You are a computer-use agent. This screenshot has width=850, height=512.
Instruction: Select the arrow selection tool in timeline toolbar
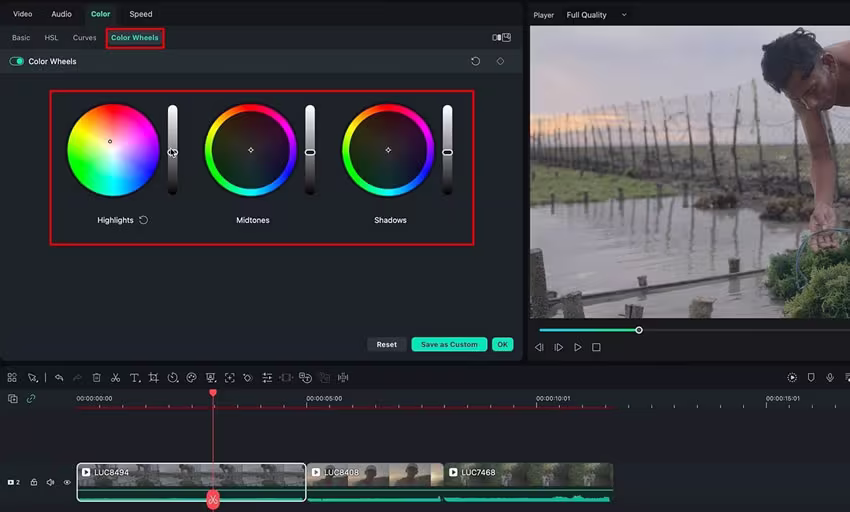pos(33,377)
